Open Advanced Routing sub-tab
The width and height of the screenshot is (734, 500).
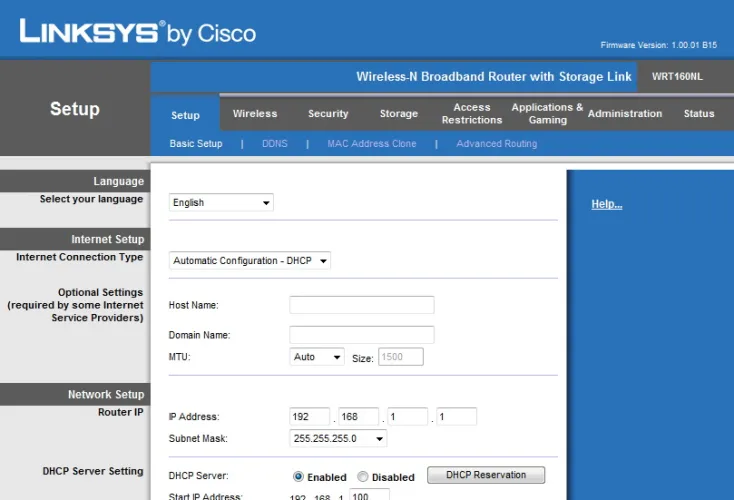(497, 144)
